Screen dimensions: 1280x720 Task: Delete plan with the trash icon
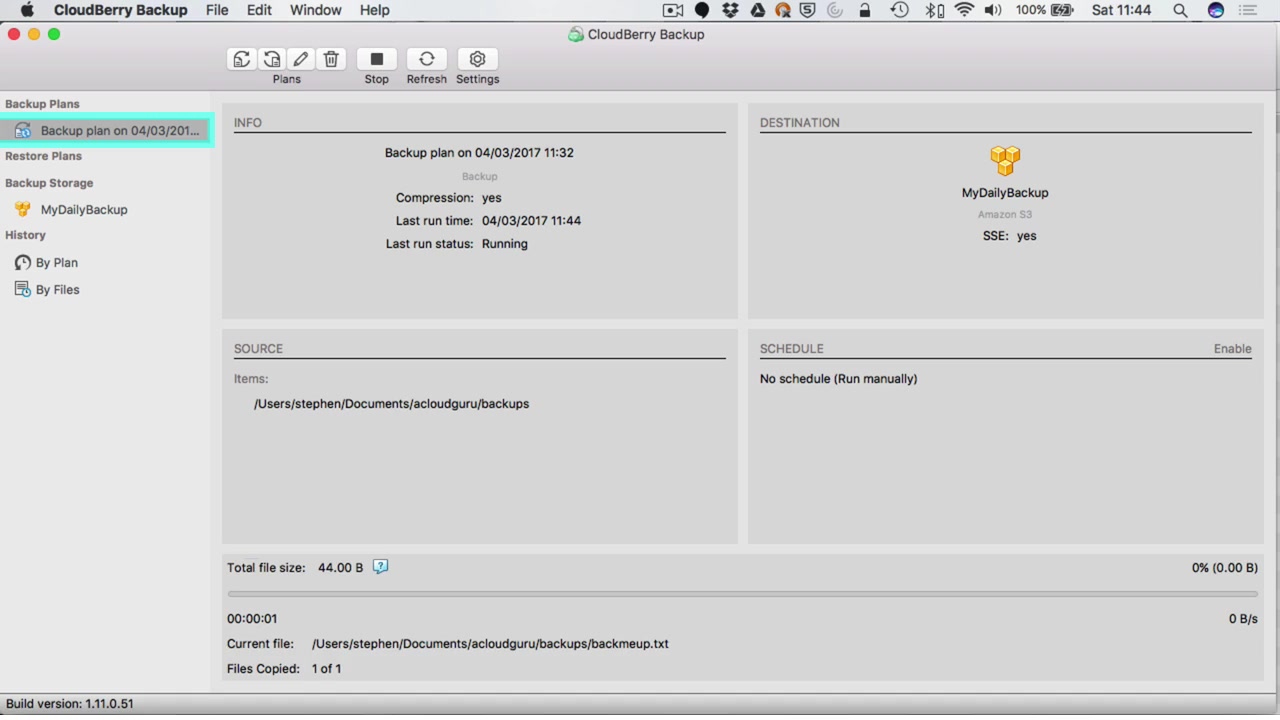(331, 59)
